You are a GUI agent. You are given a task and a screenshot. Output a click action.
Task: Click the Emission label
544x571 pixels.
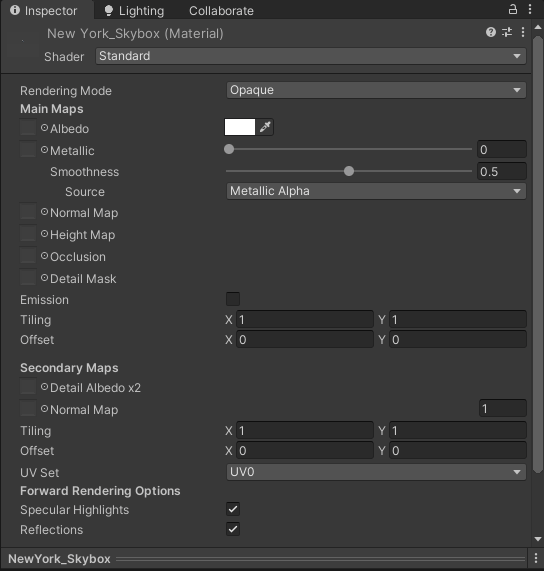click(44, 300)
